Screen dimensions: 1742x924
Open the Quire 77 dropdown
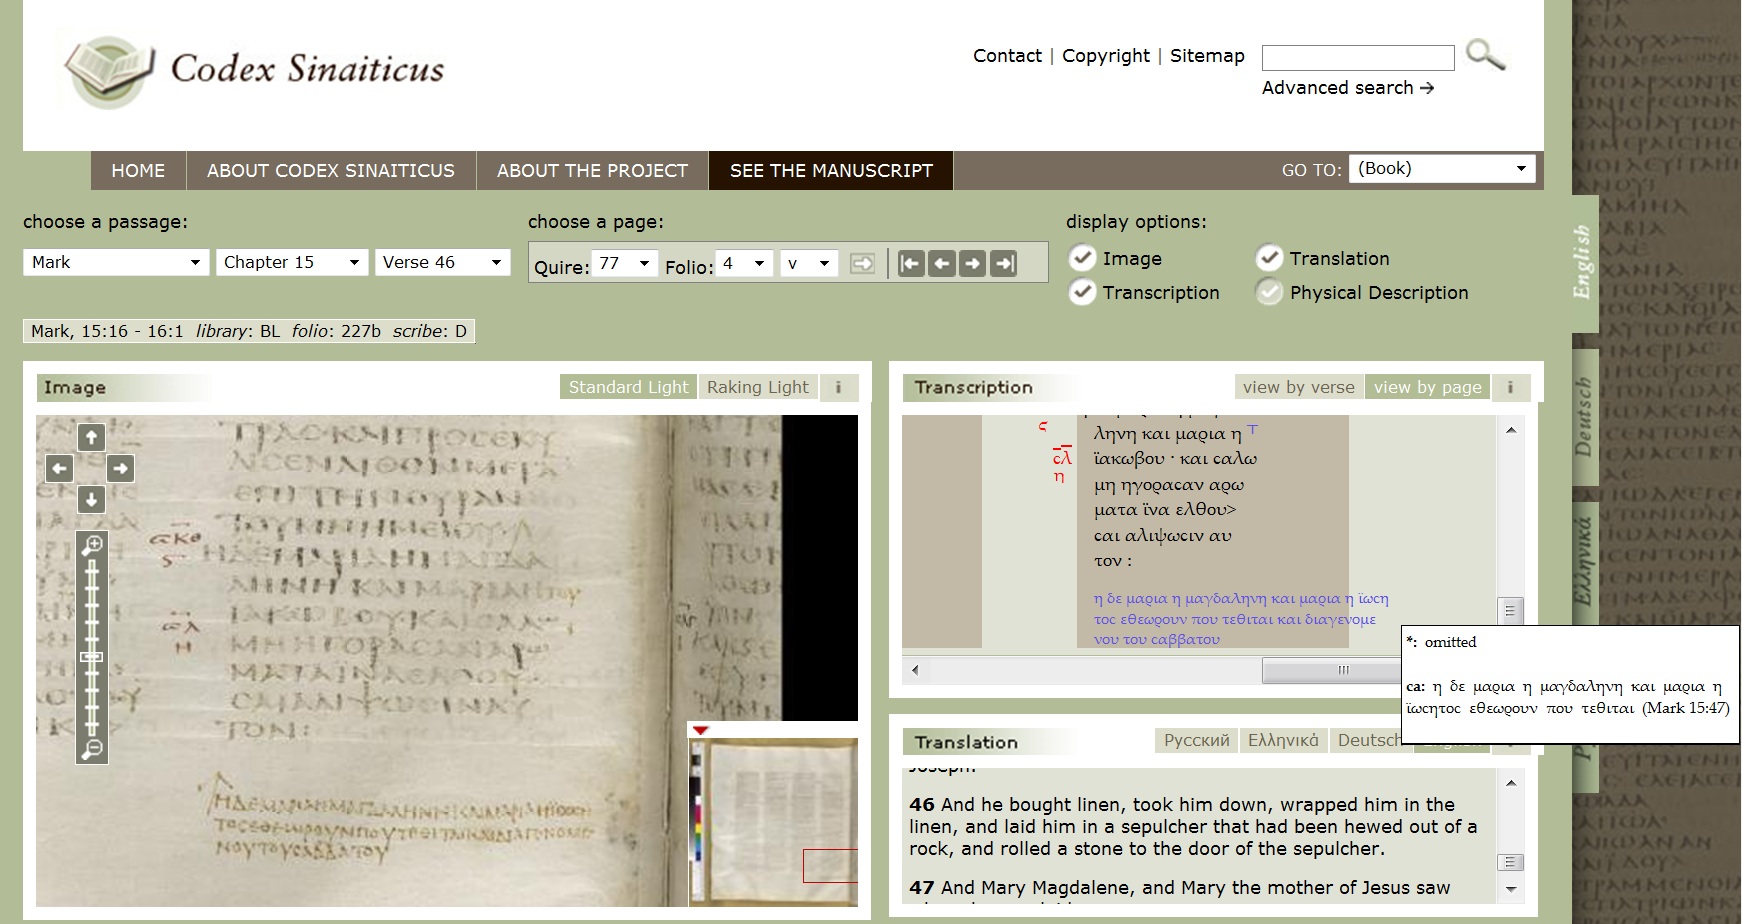[x=625, y=264]
